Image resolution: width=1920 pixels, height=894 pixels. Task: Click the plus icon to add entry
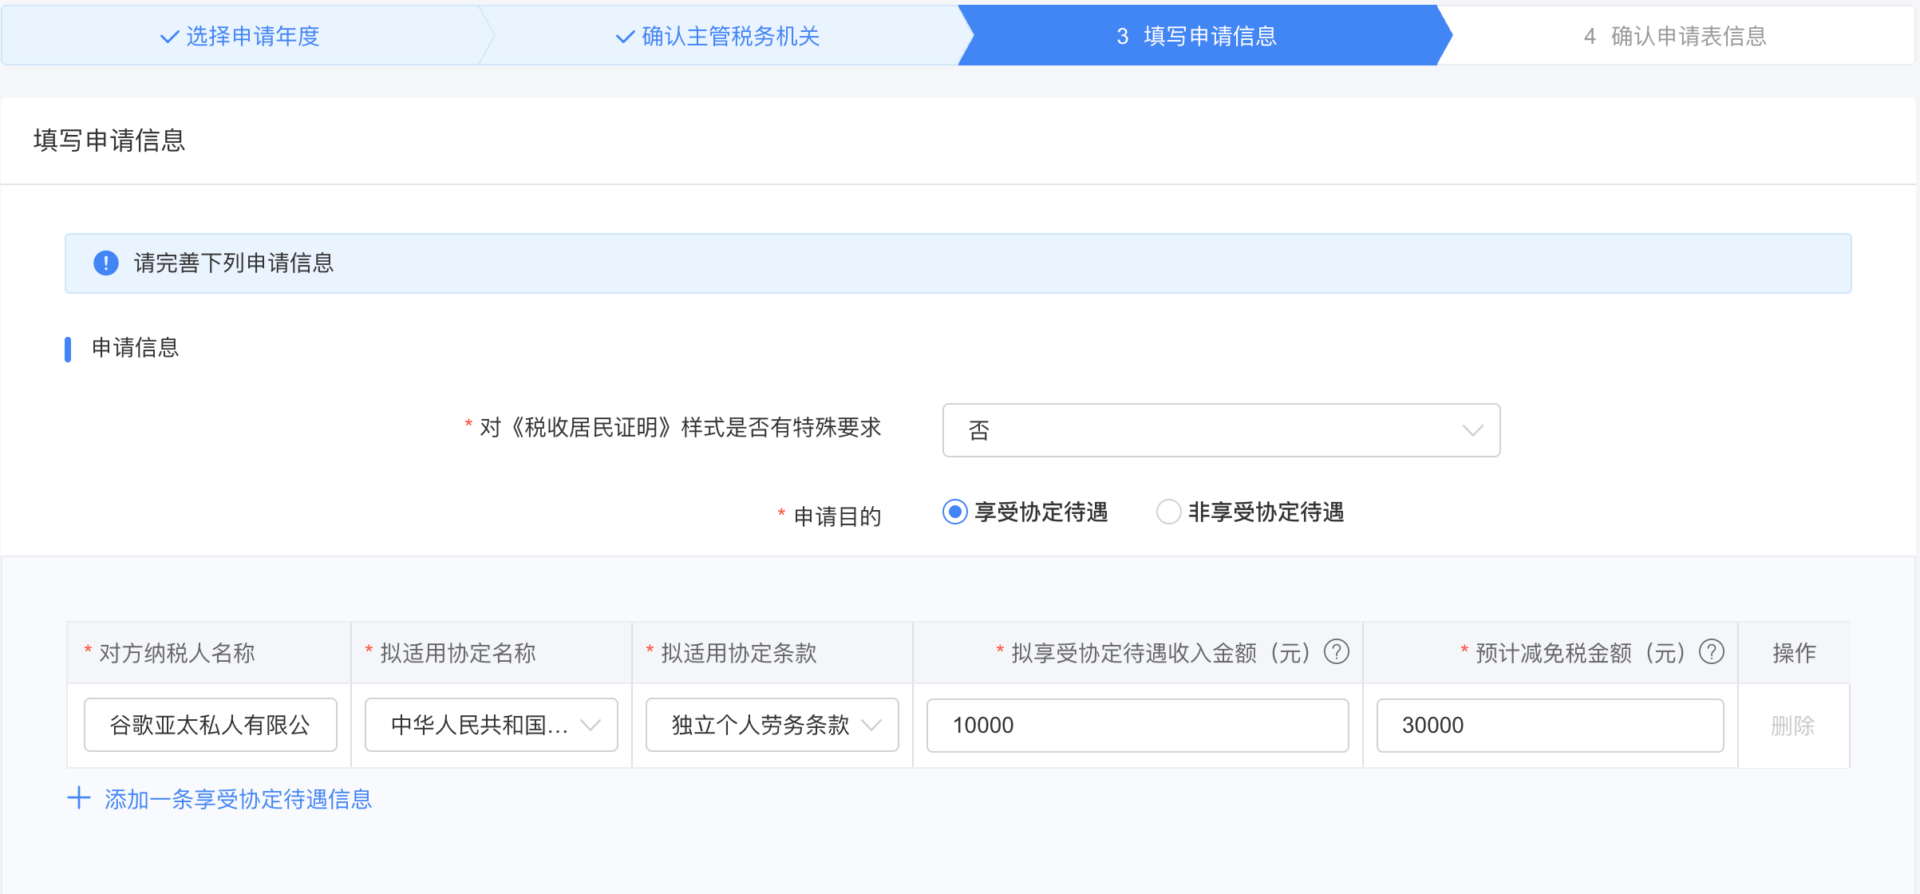pyautogui.click(x=79, y=798)
